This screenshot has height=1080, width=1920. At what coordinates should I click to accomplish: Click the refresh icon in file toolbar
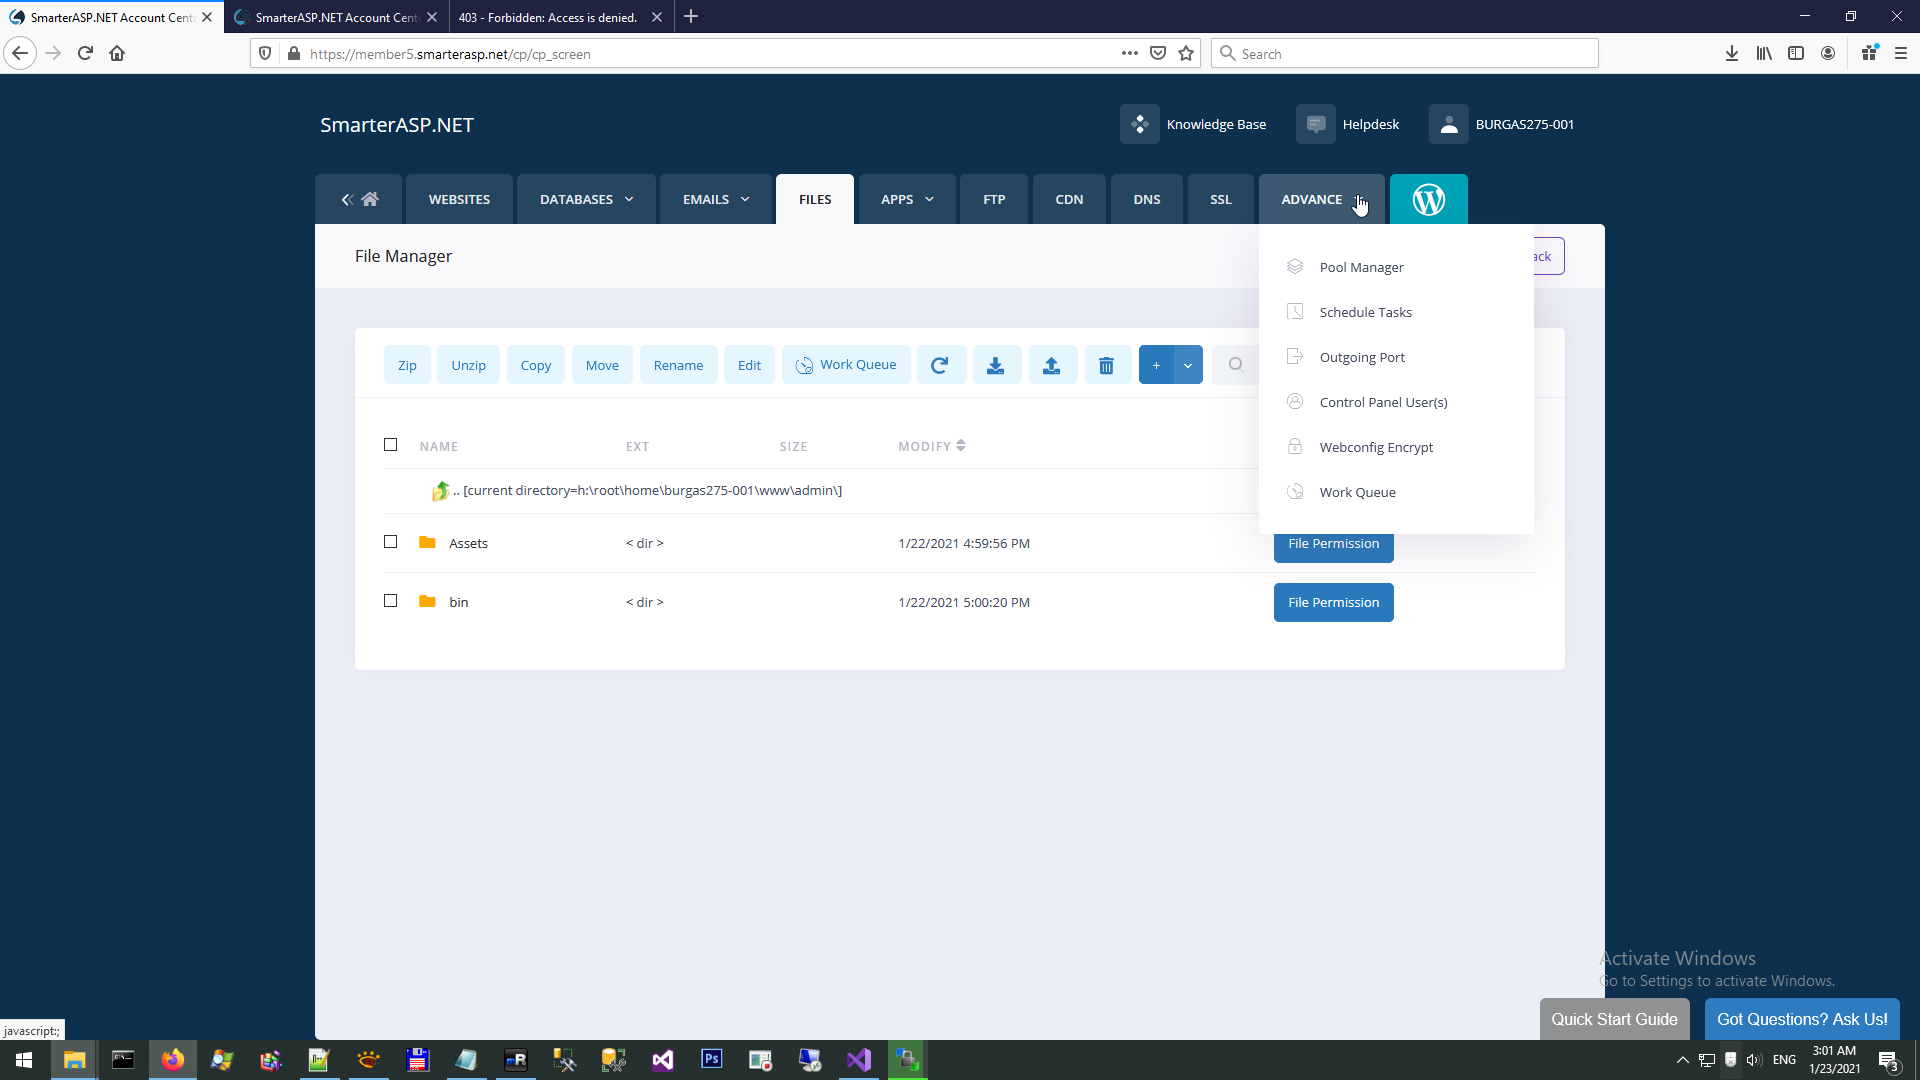click(939, 365)
